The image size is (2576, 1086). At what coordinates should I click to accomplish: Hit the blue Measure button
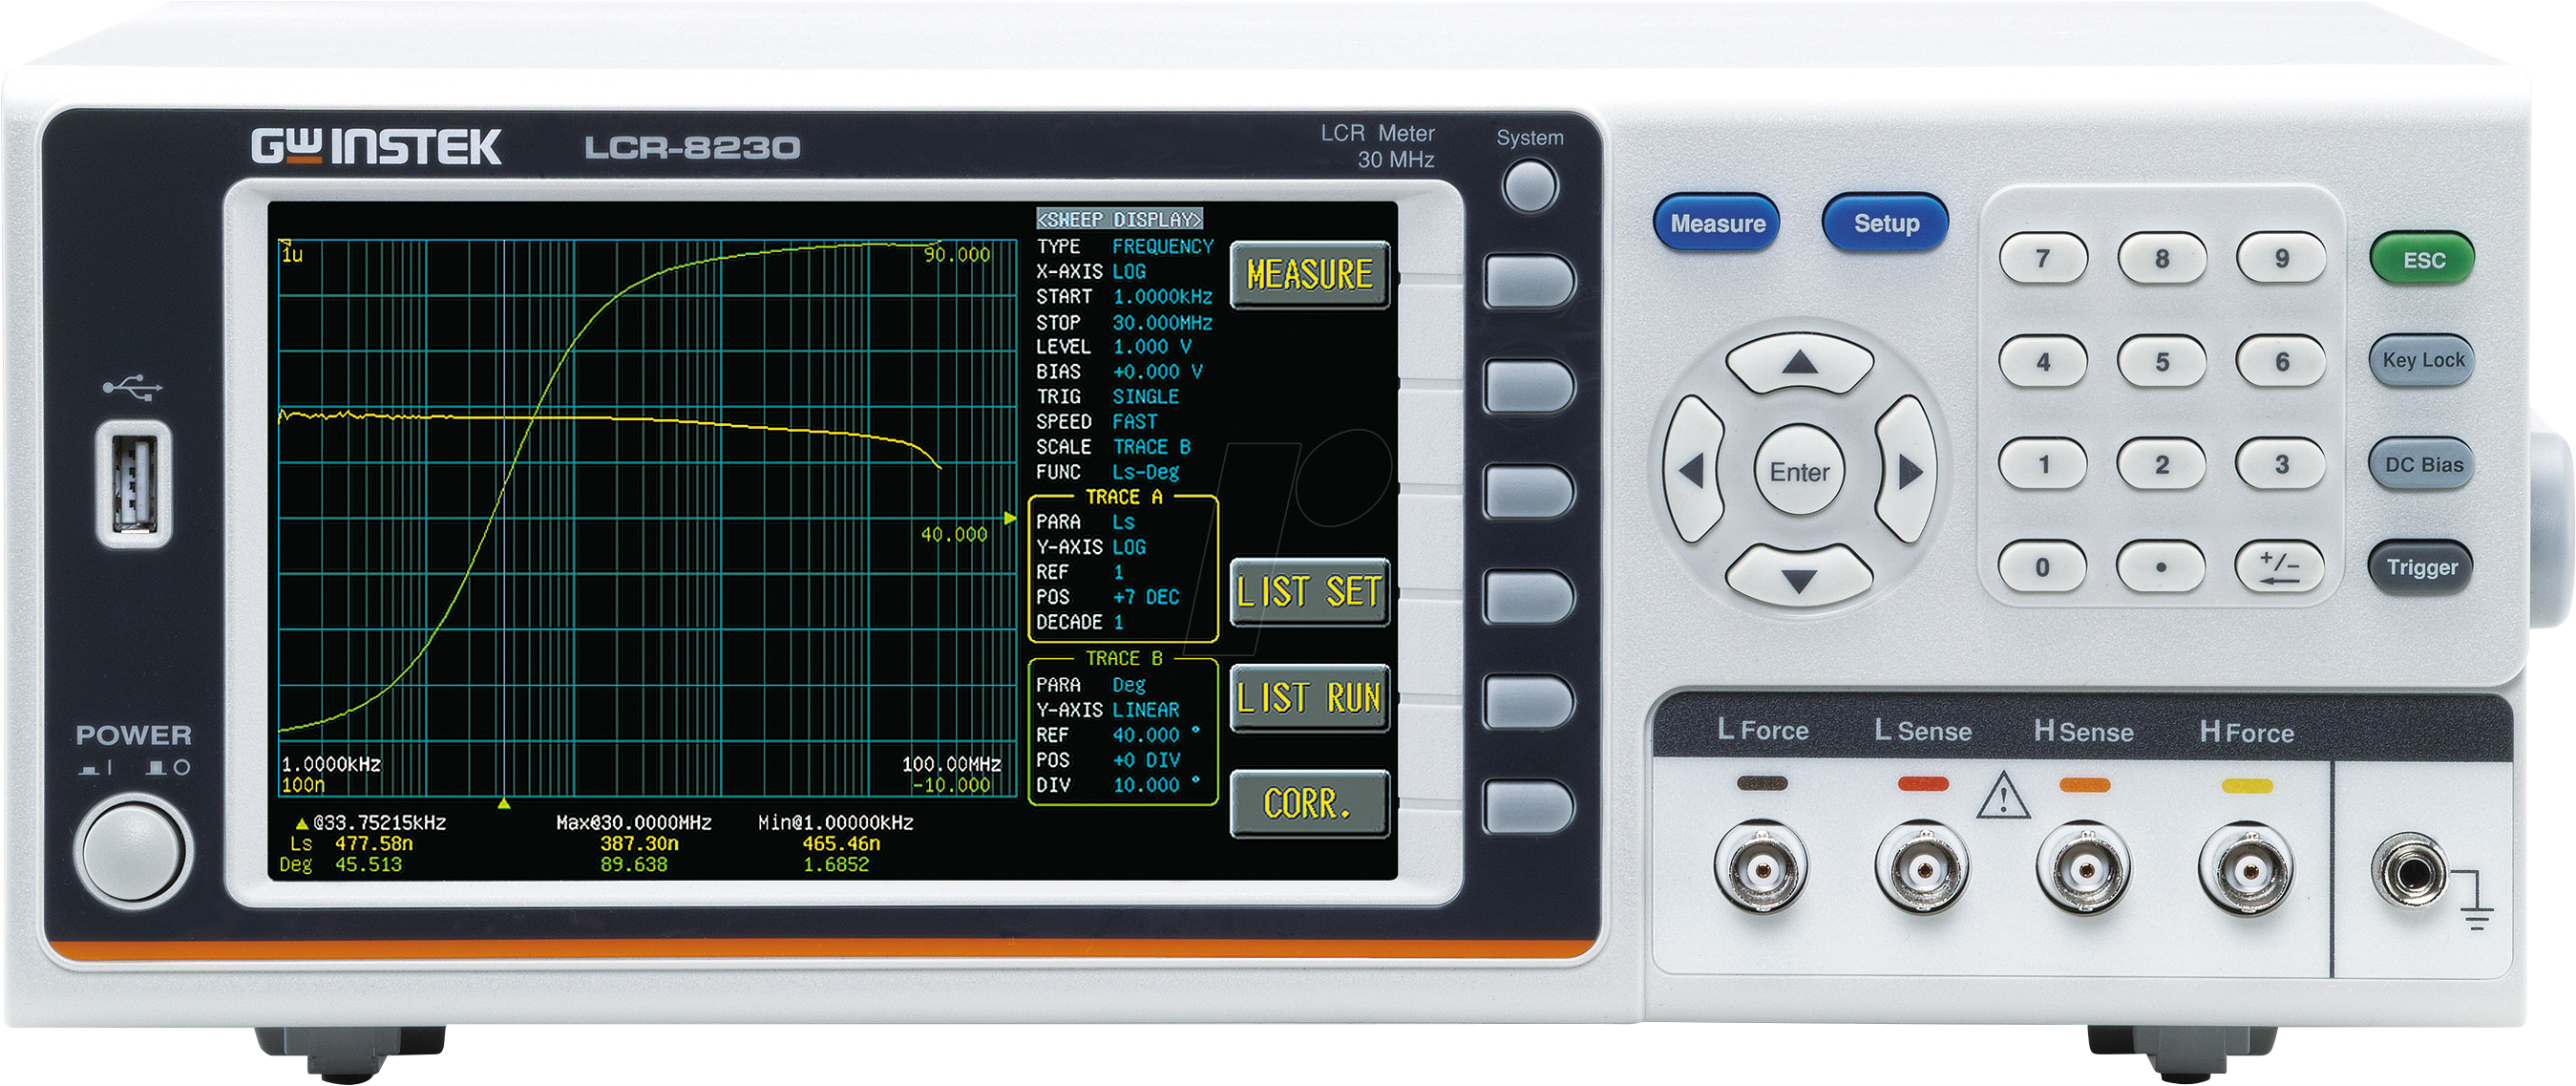point(1717,224)
